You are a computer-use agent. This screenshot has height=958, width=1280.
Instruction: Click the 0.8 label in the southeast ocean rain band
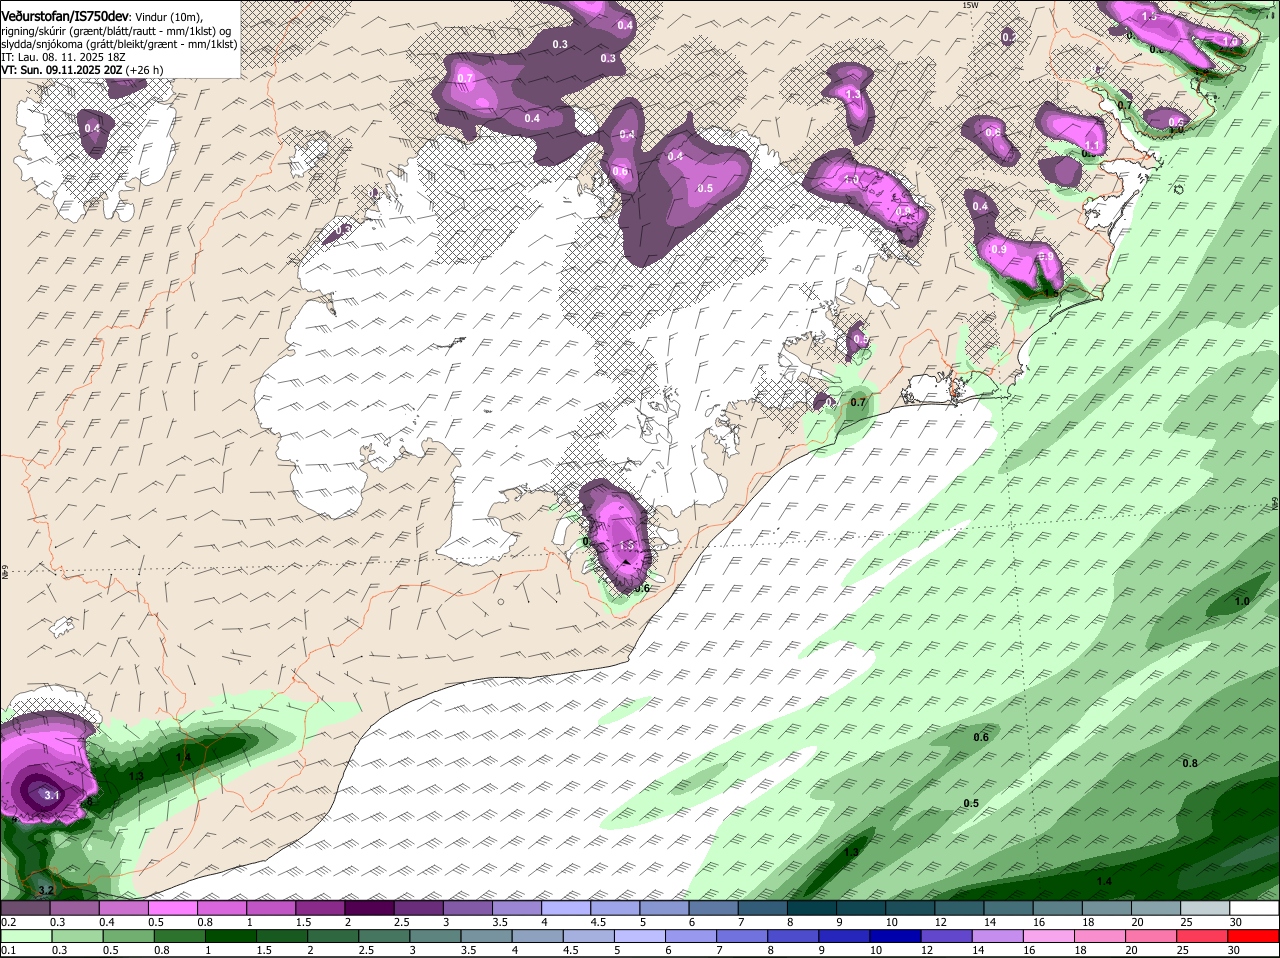1190,763
